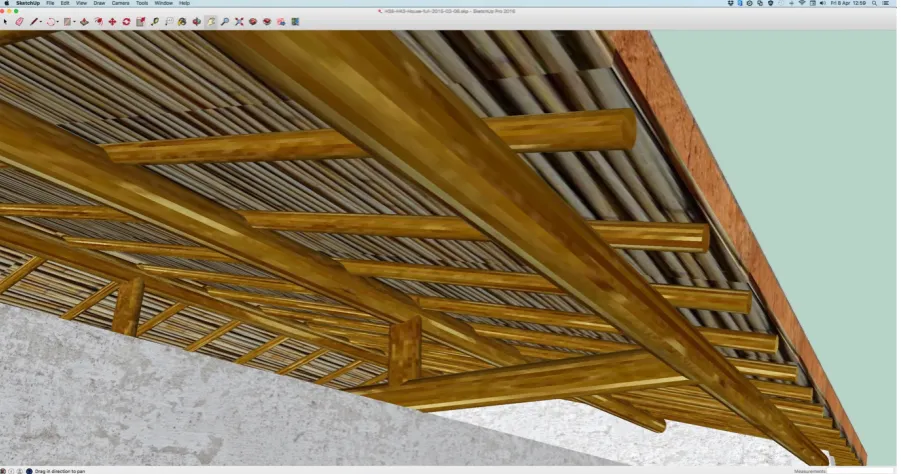This screenshot has height=474, width=901.
Task: Open the Line tool dropdown arrow
Action: (41, 22)
